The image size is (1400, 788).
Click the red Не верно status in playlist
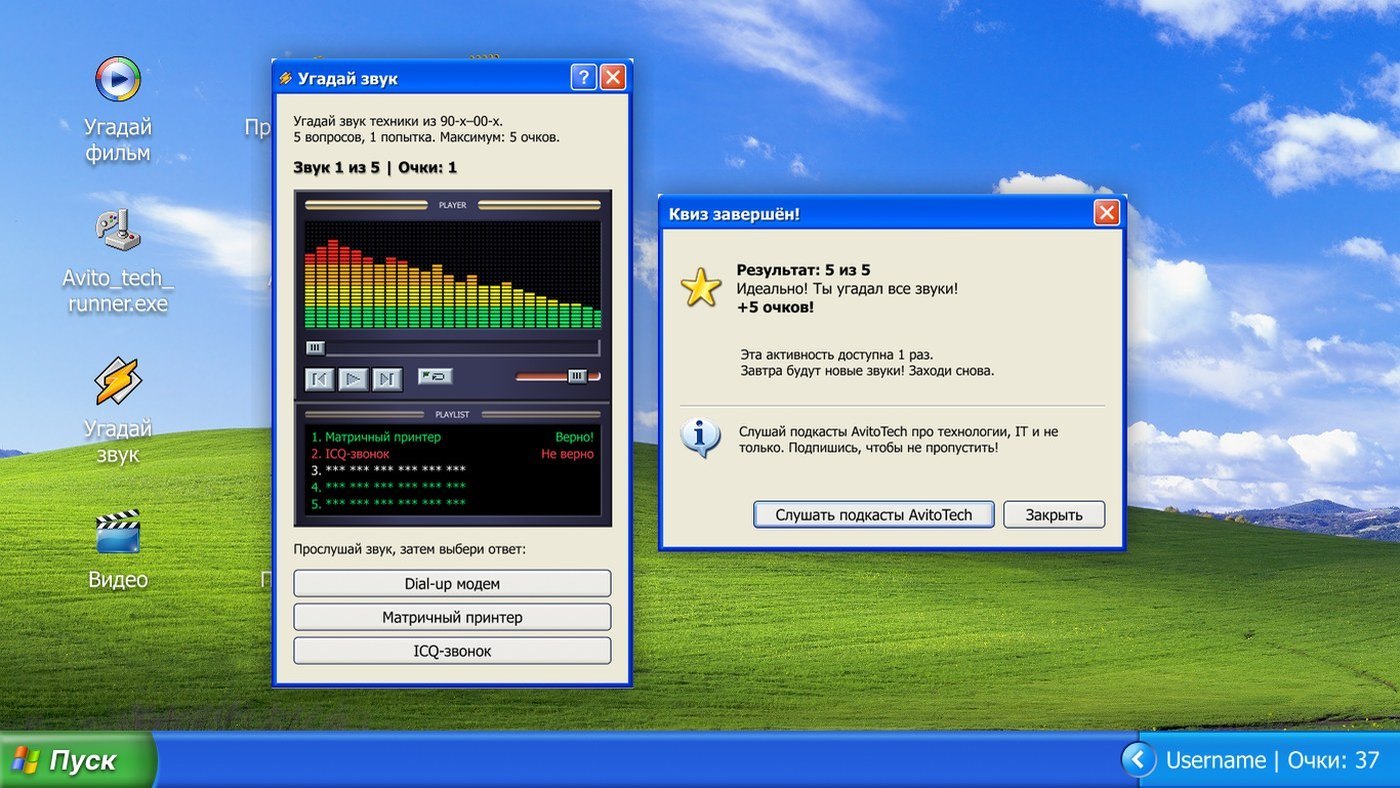pos(567,454)
